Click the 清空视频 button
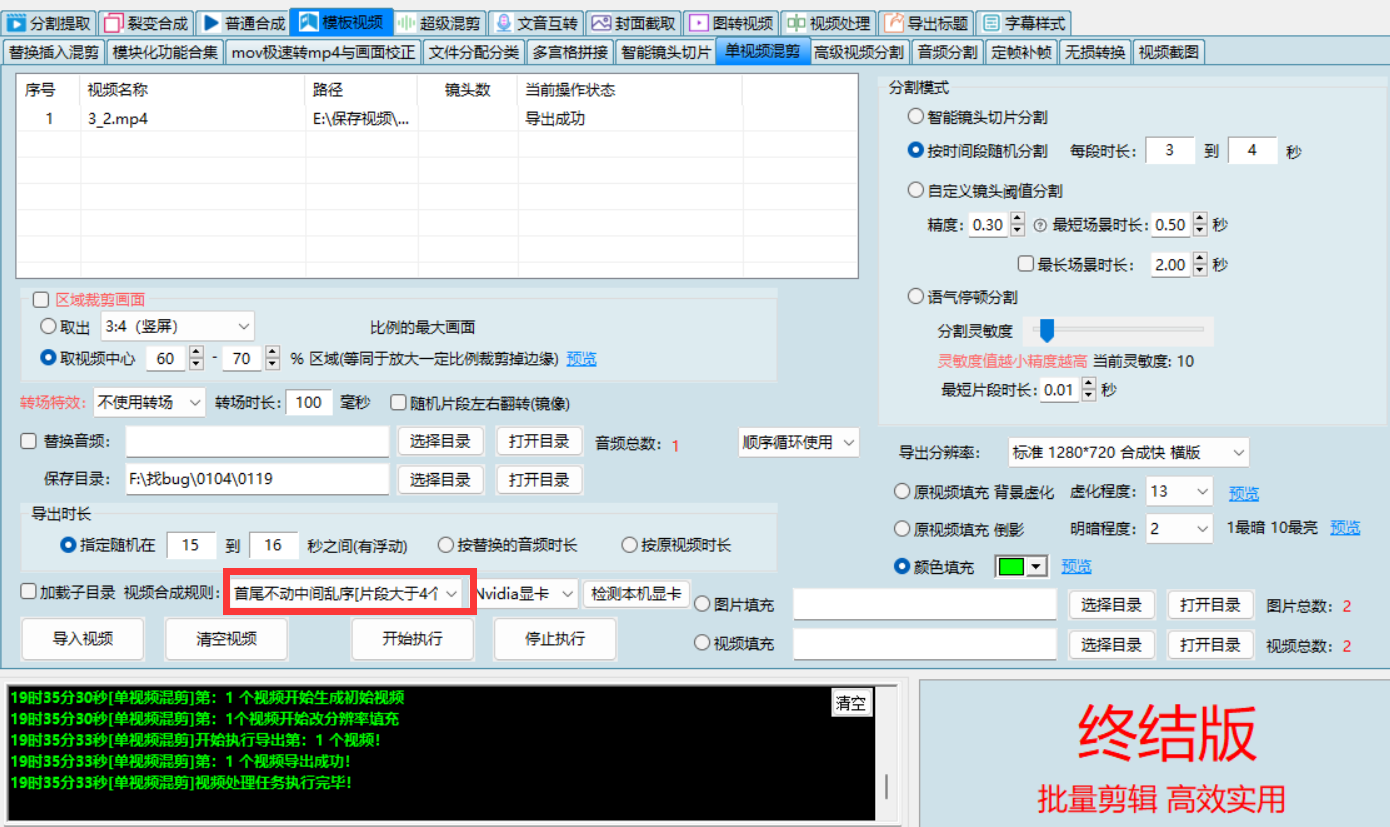The width and height of the screenshot is (1390, 827). tap(227, 639)
